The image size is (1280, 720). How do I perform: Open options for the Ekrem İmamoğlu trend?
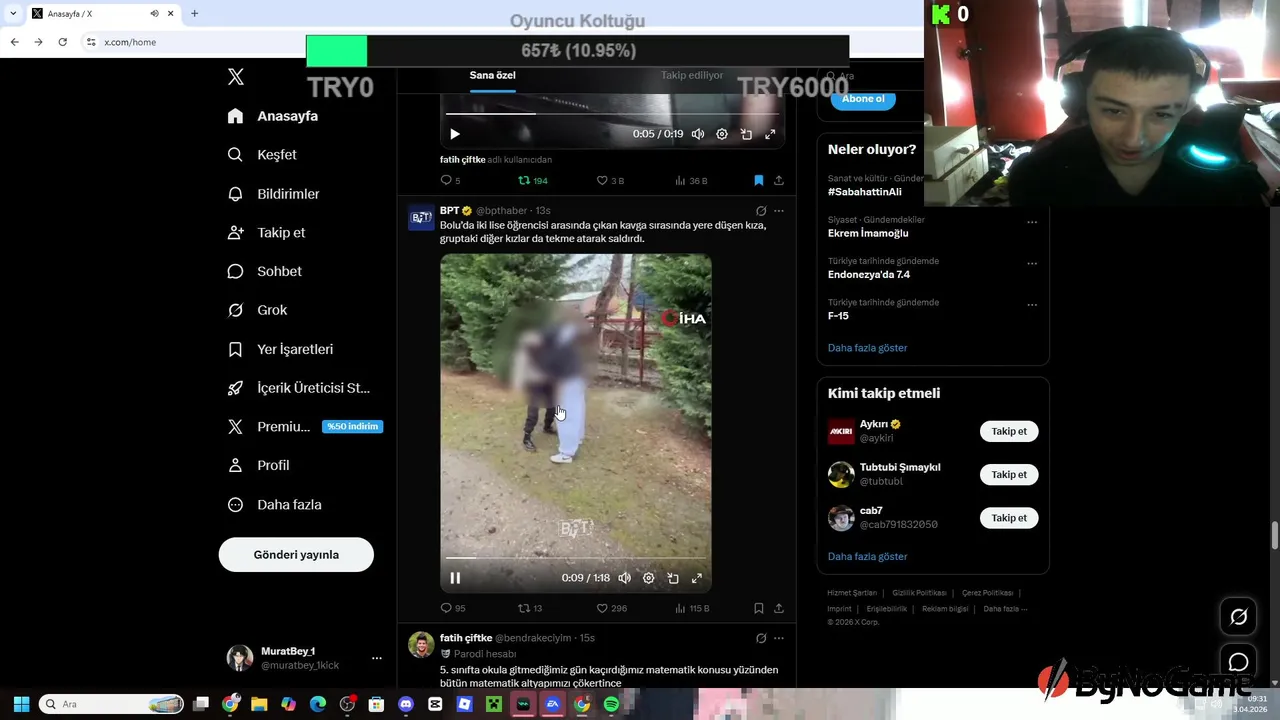(1032, 222)
